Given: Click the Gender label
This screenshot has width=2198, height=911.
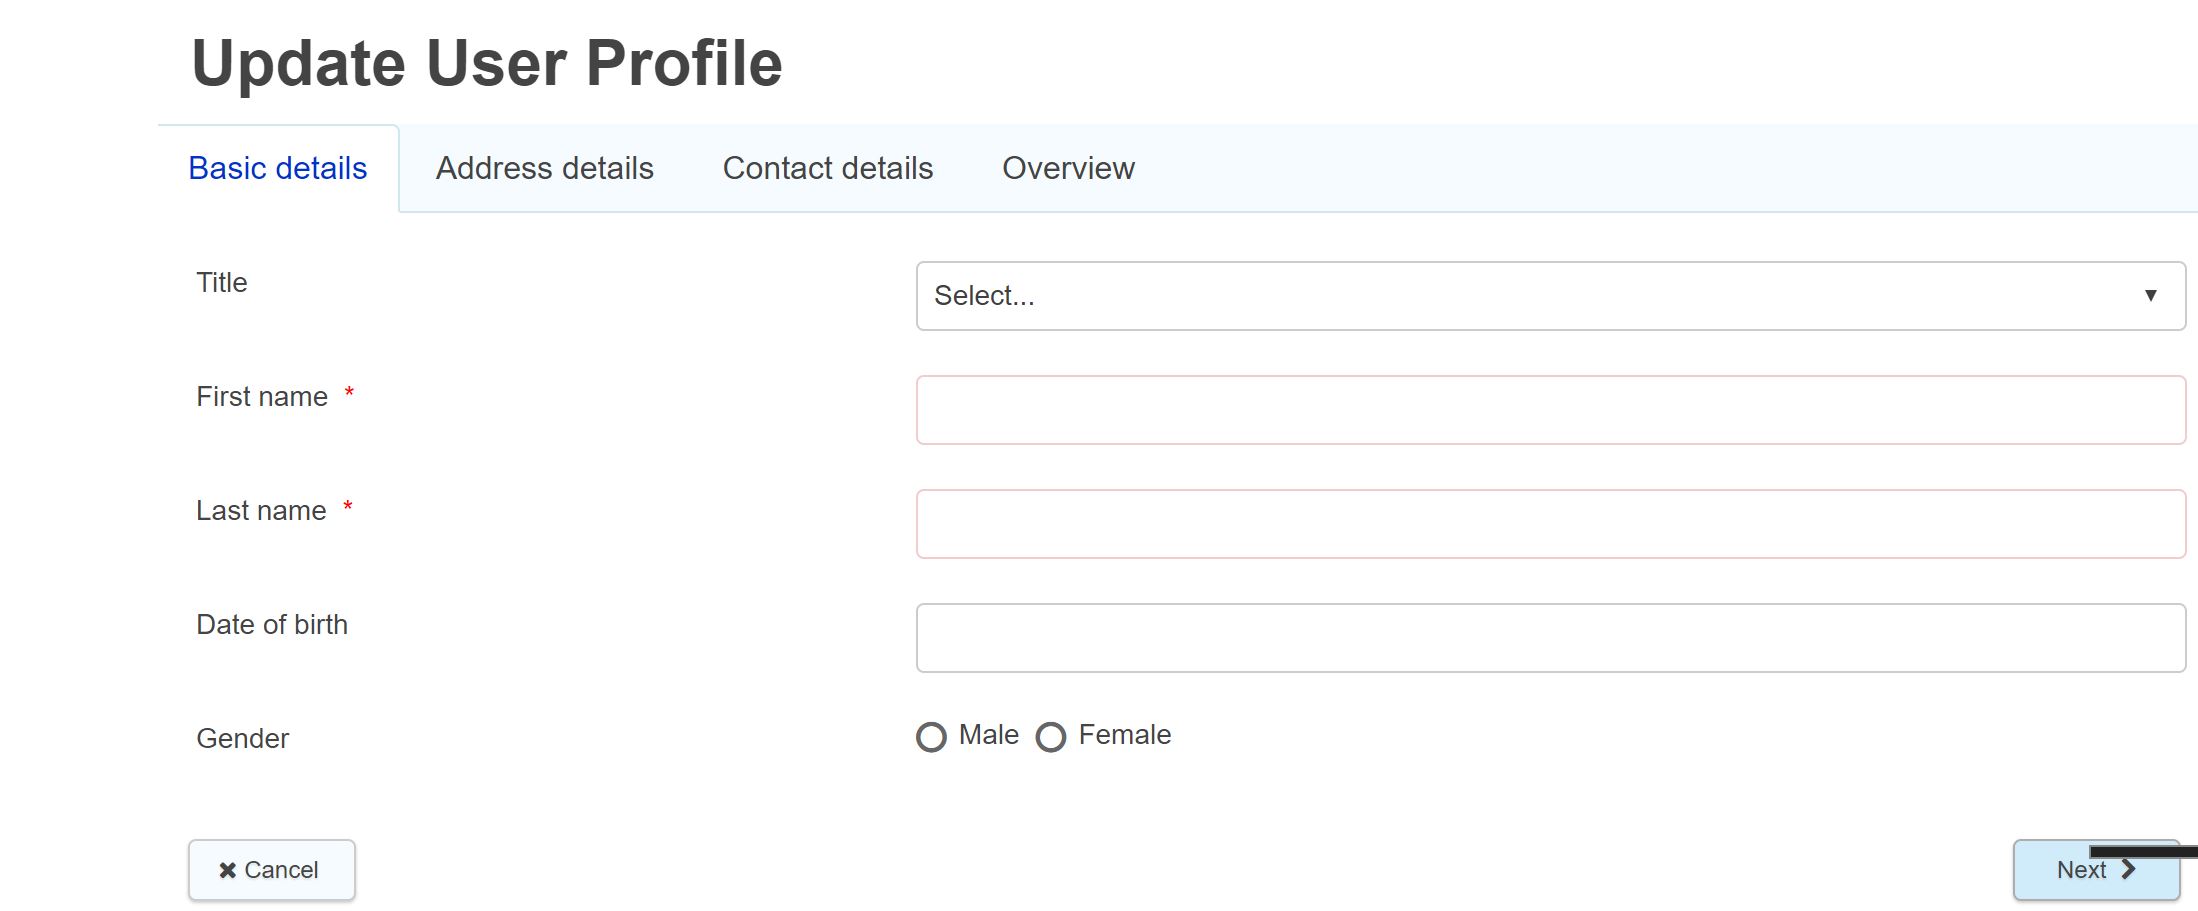Looking at the screenshot, I should [242, 739].
